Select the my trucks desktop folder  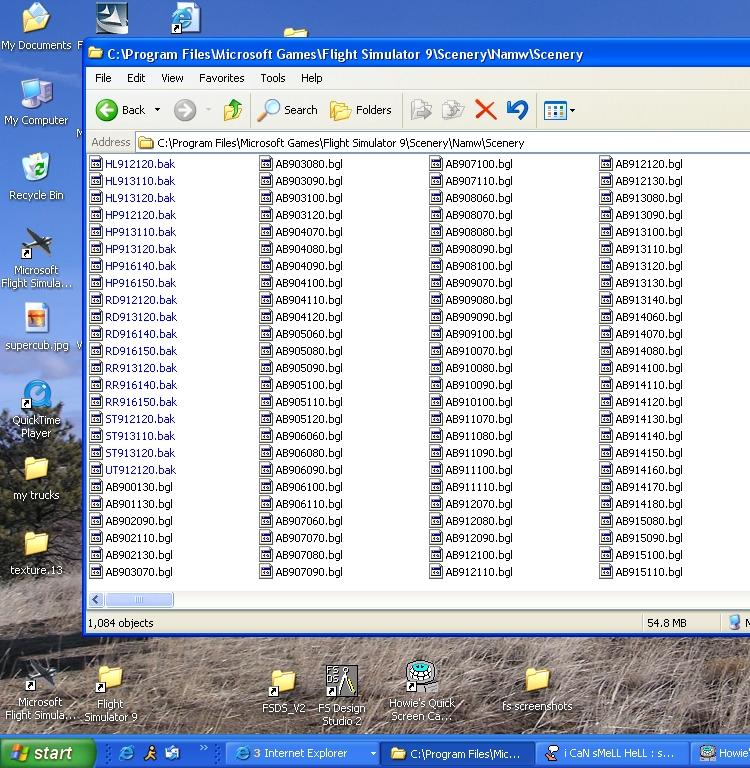[36, 479]
